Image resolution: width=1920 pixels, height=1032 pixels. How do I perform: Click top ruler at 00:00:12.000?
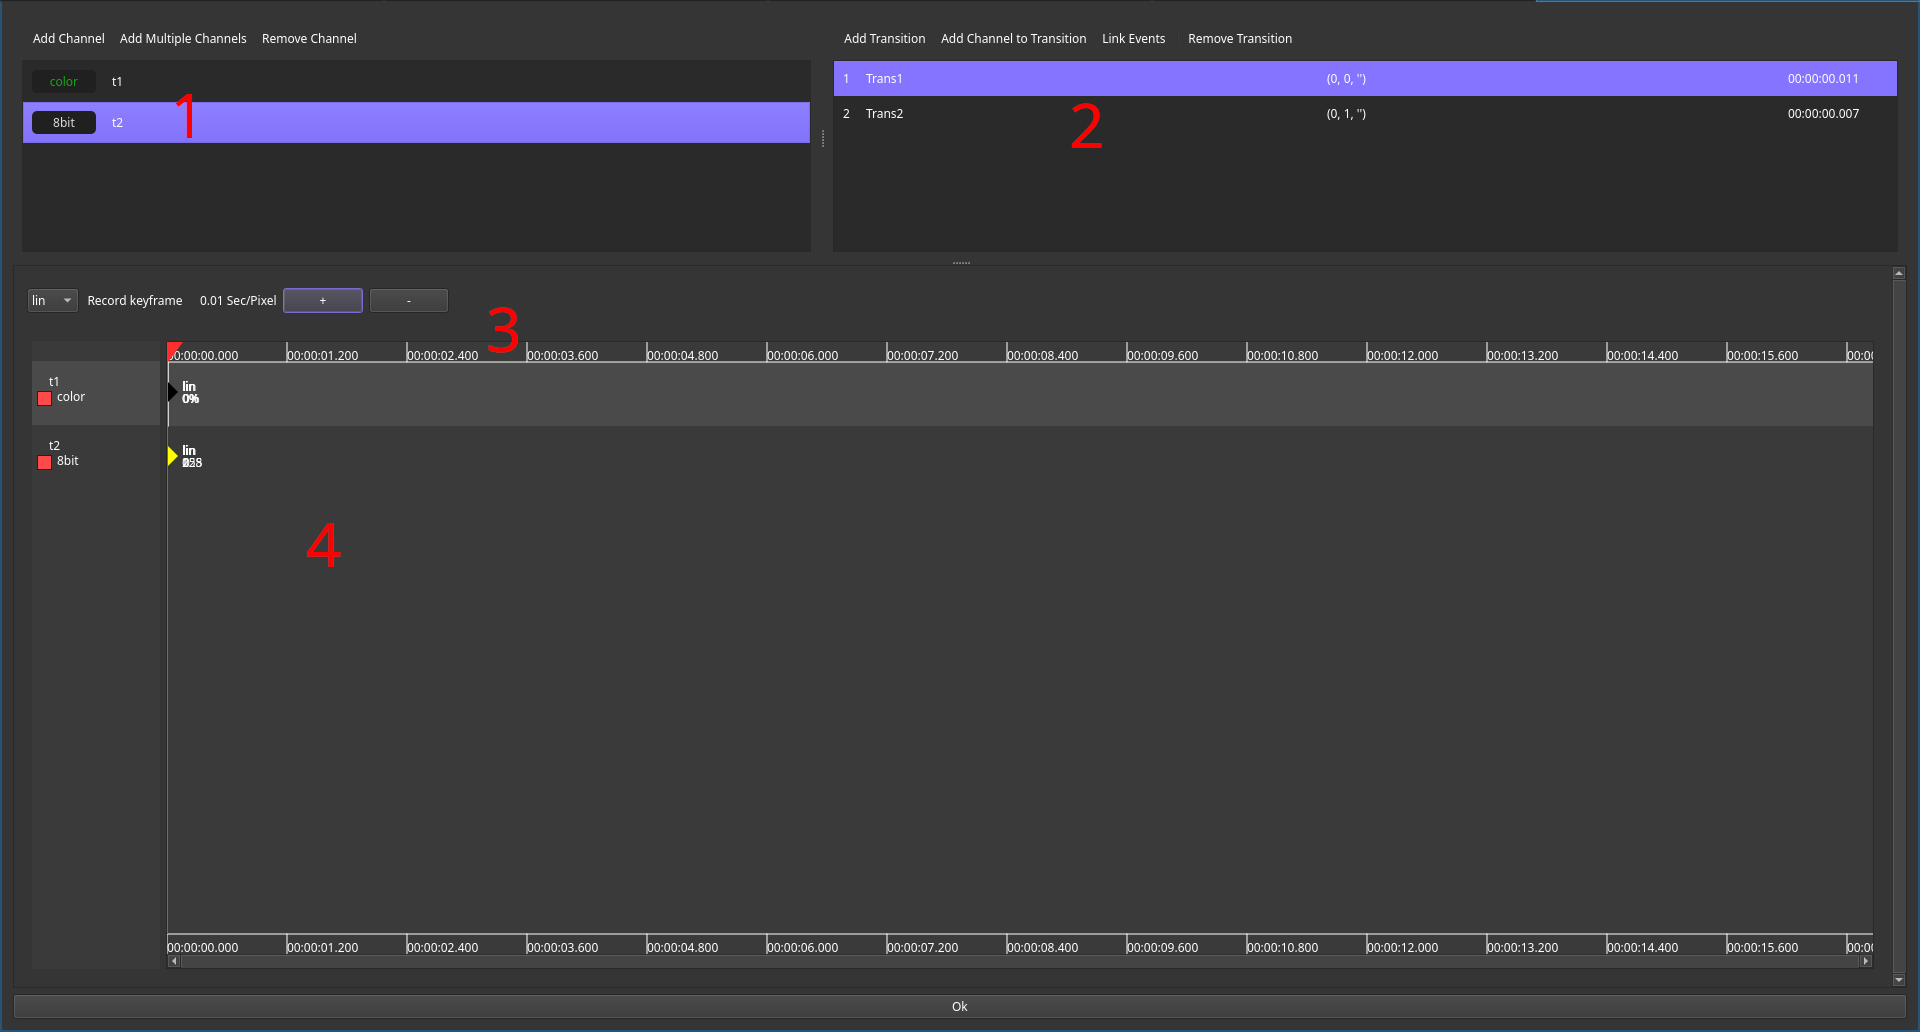point(1402,355)
